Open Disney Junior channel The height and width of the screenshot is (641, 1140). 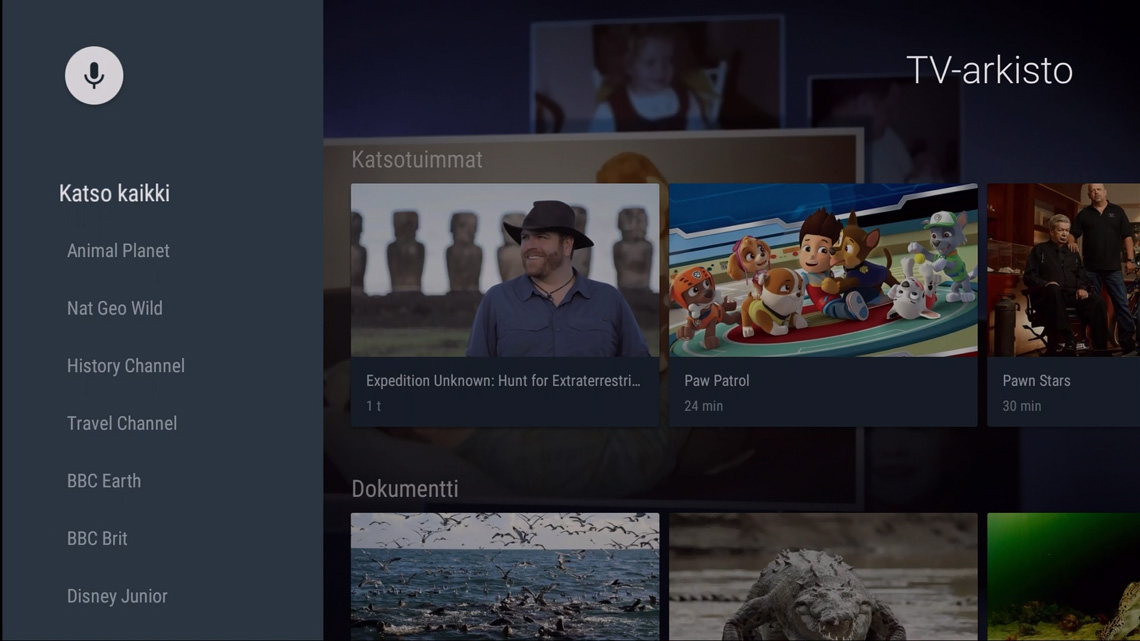(117, 596)
